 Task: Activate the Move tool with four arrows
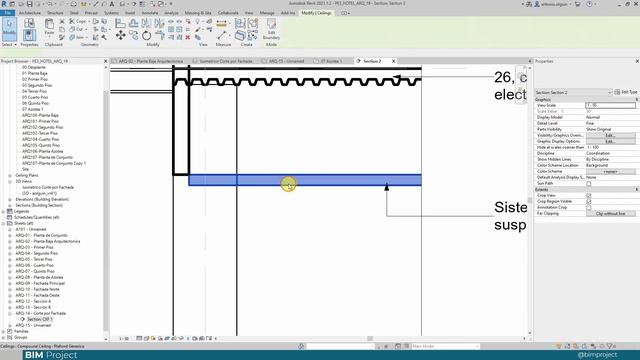pos(120,36)
